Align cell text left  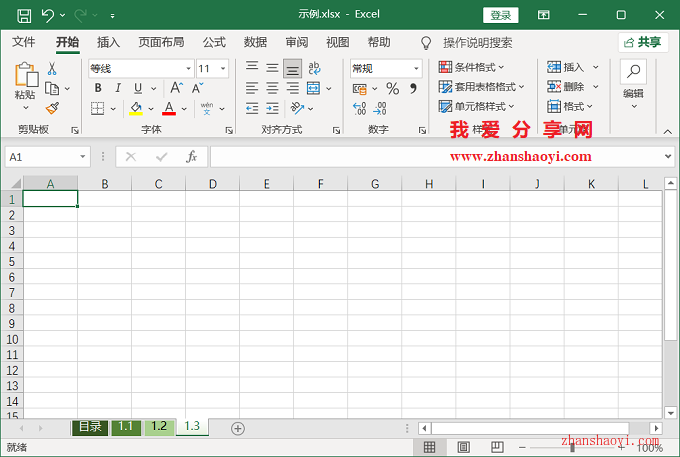click(x=252, y=88)
